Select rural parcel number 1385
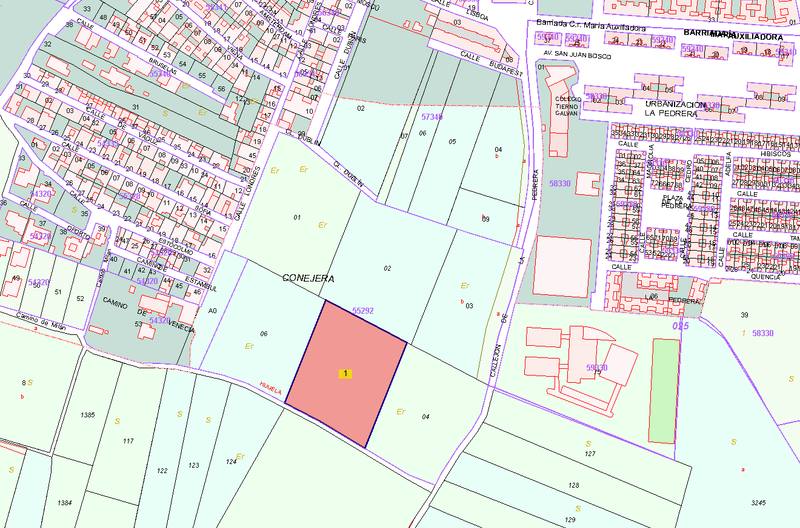800x528 pixels. coord(88,415)
